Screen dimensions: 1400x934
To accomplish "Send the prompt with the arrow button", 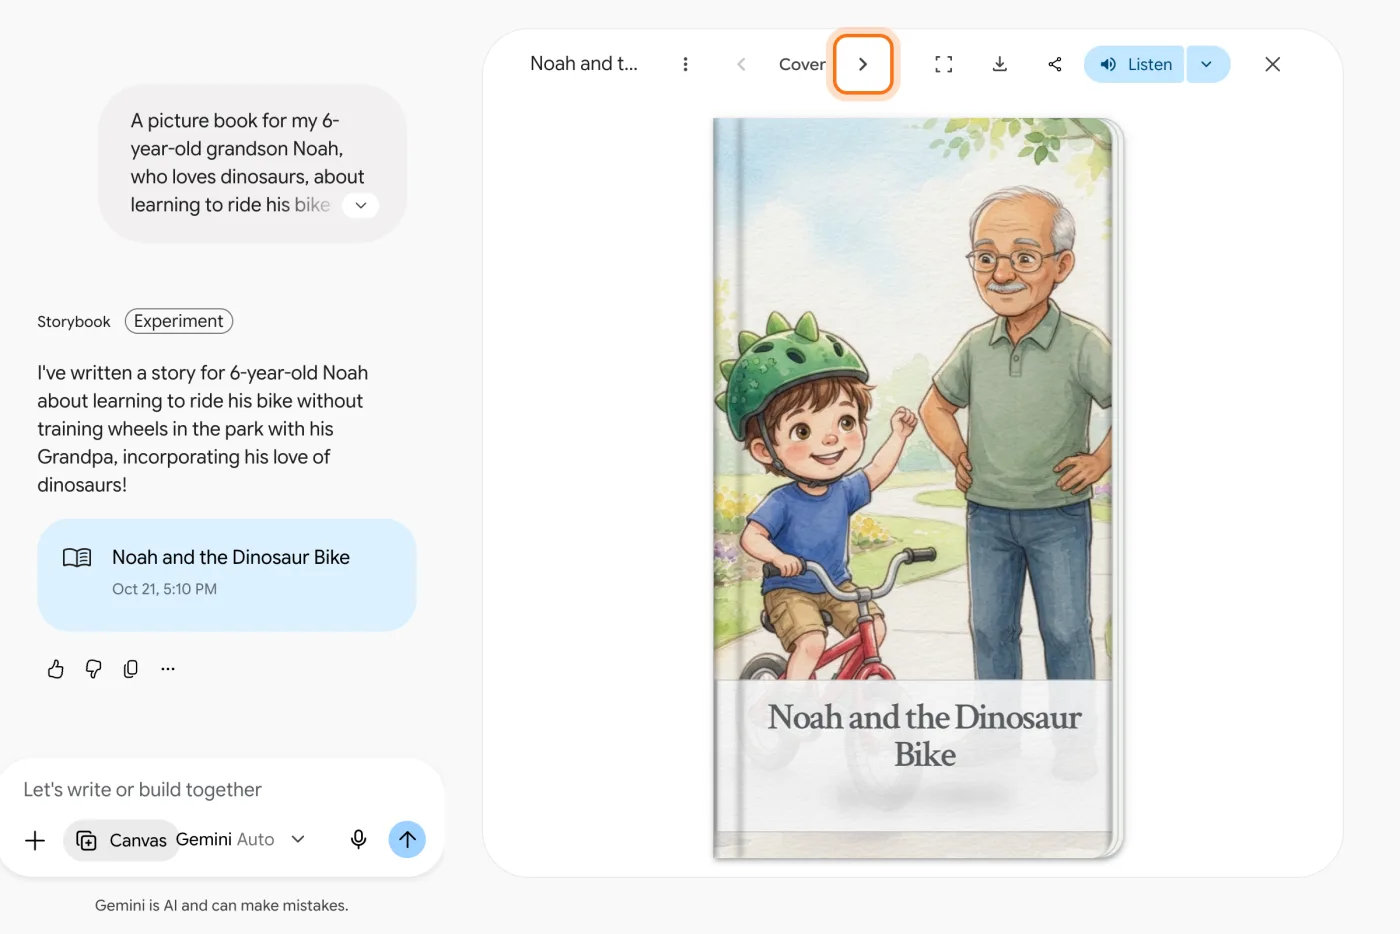I will [x=407, y=840].
